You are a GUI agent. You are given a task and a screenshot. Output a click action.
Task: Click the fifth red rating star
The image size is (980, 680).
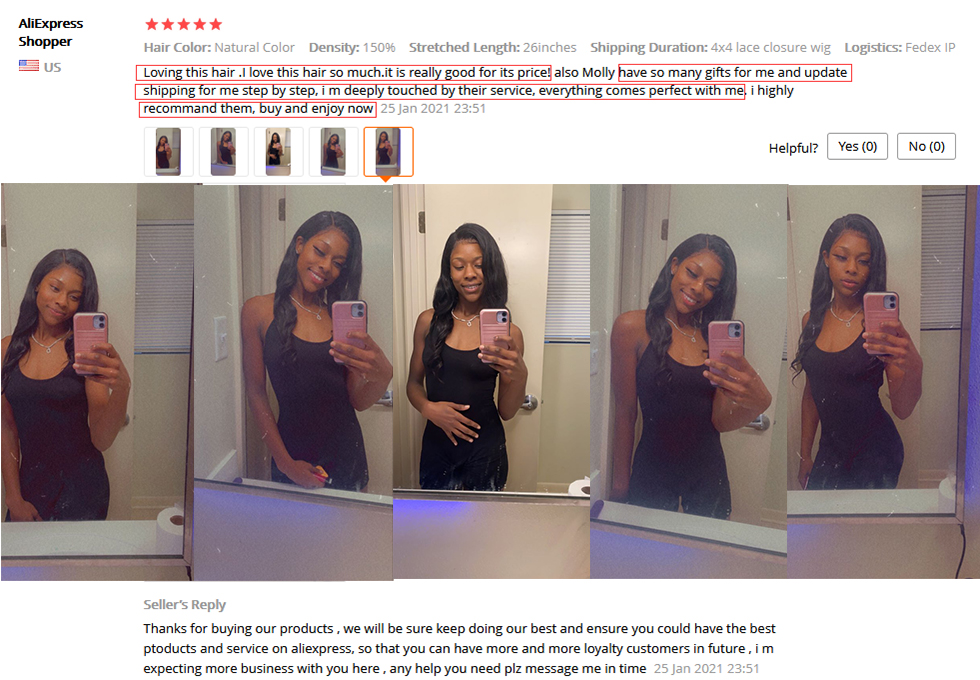click(x=216, y=24)
